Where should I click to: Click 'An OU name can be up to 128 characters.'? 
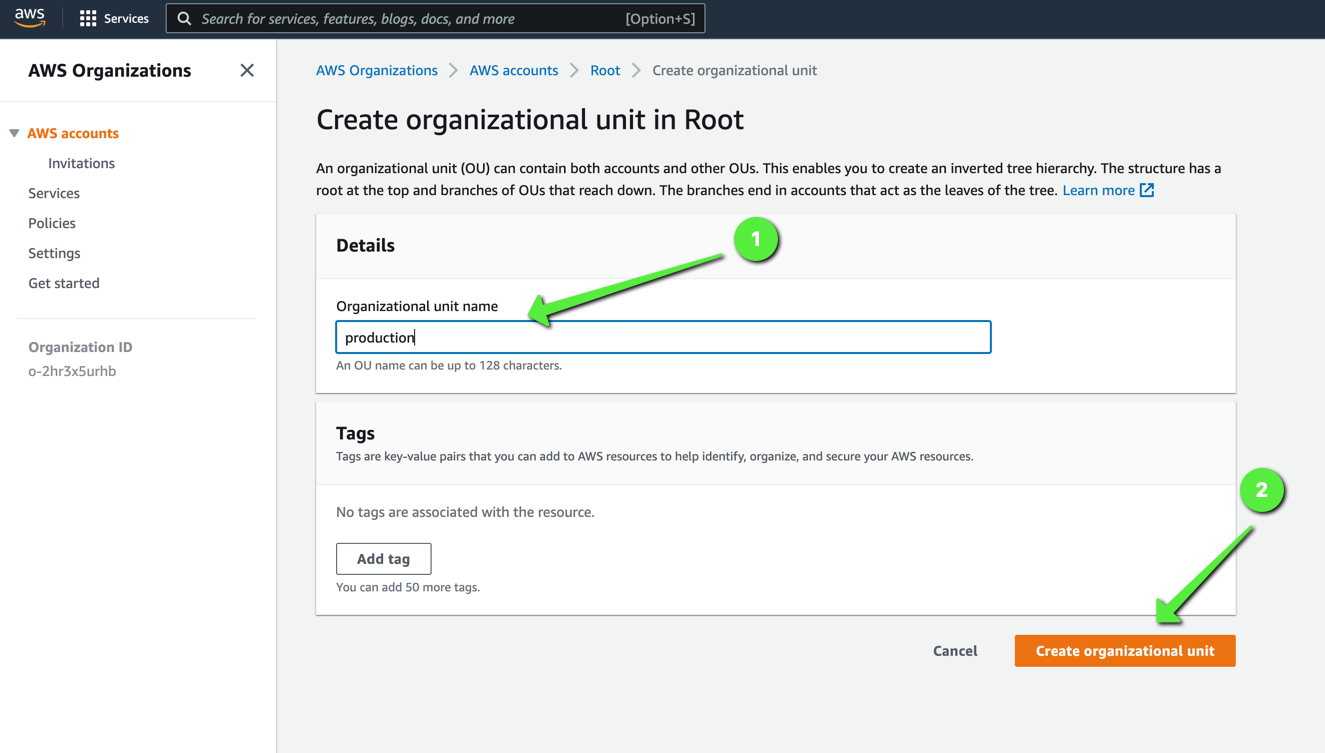pyautogui.click(x=449, y=365)
